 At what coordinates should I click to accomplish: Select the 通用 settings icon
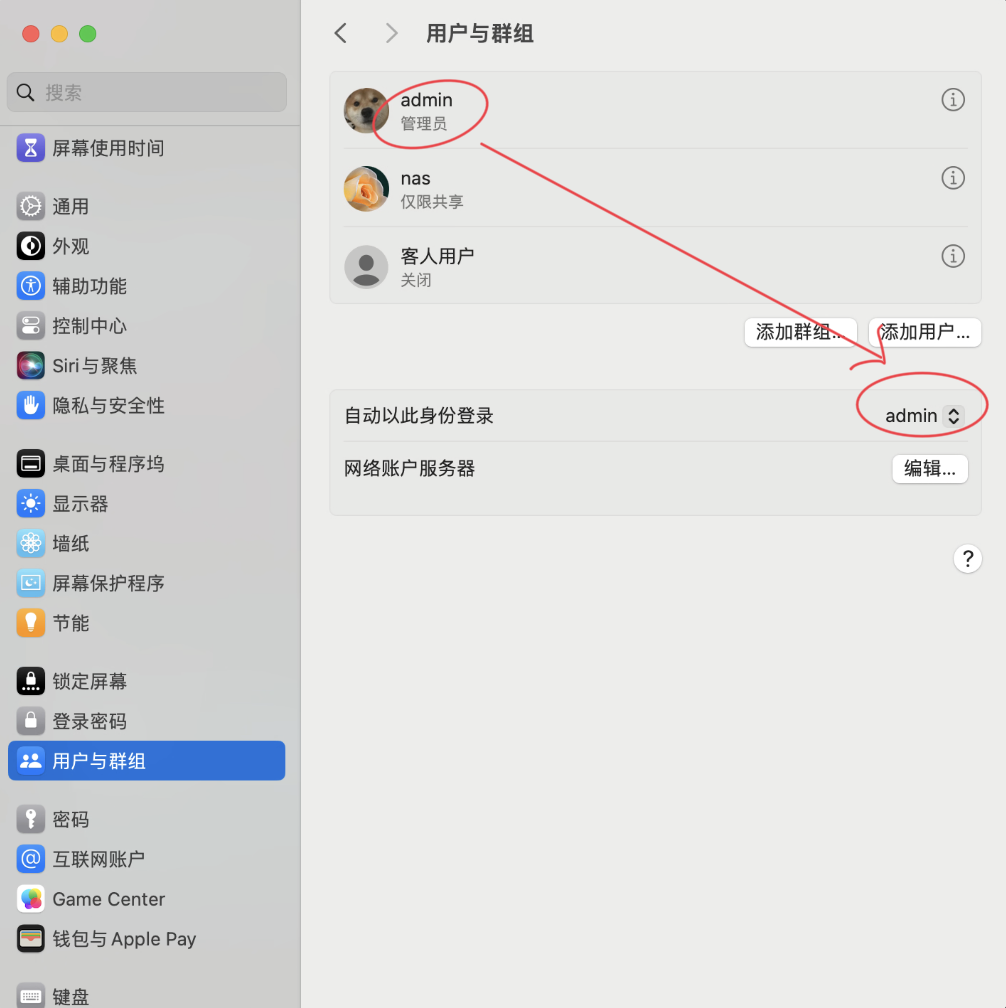[30, 206]
